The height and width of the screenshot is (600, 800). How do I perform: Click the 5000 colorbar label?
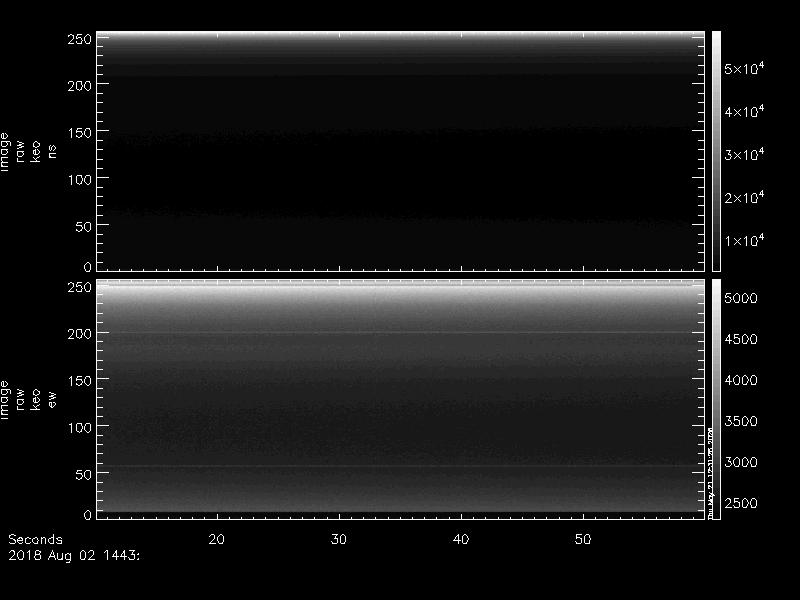741,298
